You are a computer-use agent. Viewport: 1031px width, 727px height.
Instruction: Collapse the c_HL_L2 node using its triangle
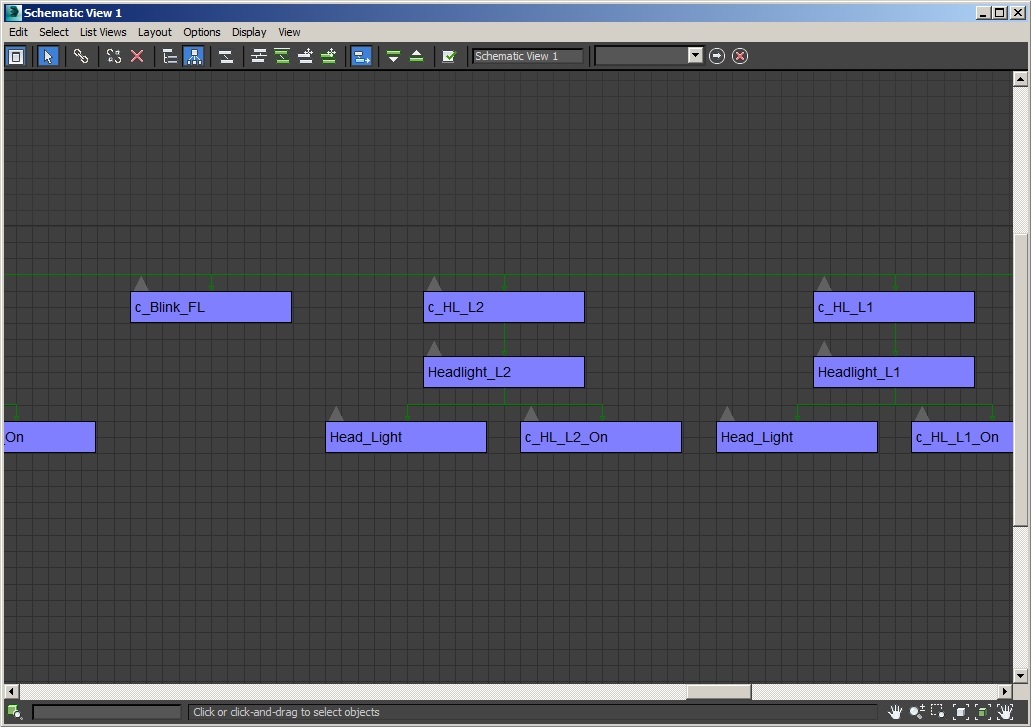pos(434,284)
